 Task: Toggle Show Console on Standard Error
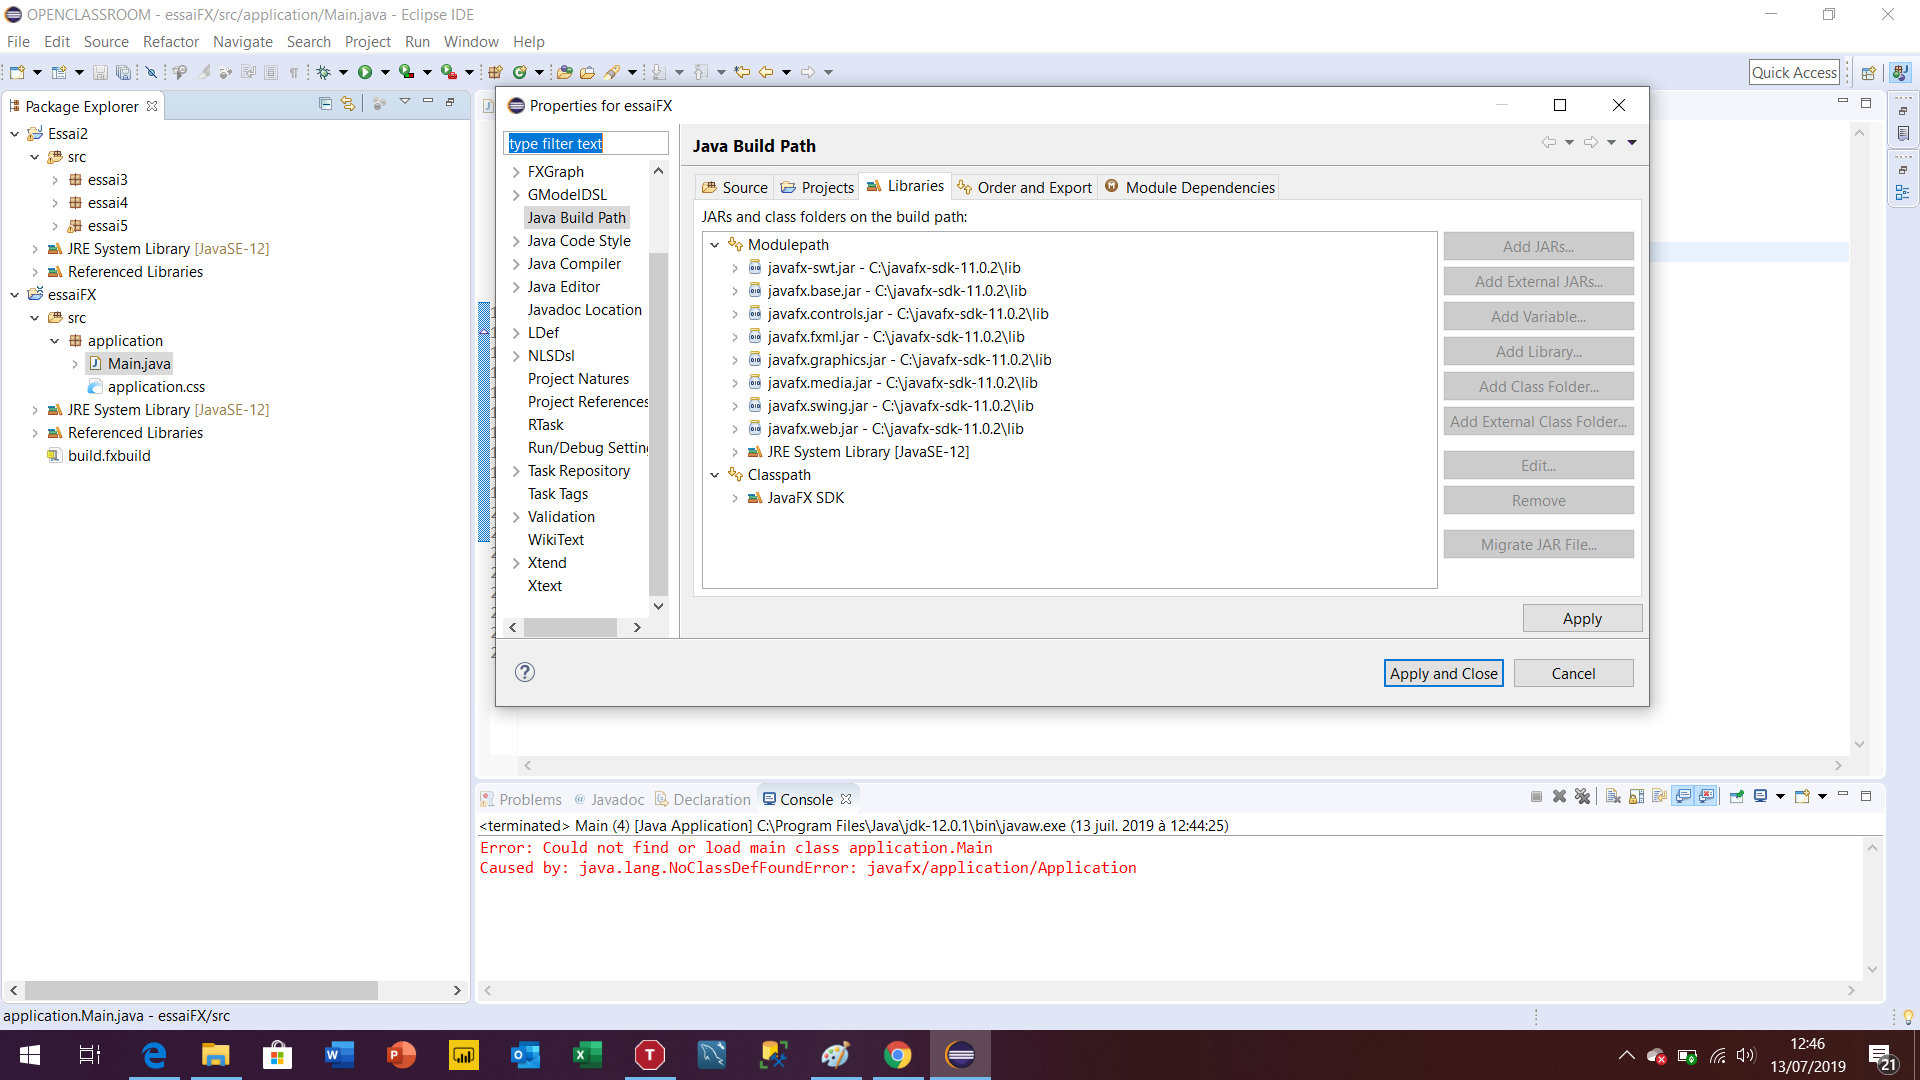click(1707, 797)
